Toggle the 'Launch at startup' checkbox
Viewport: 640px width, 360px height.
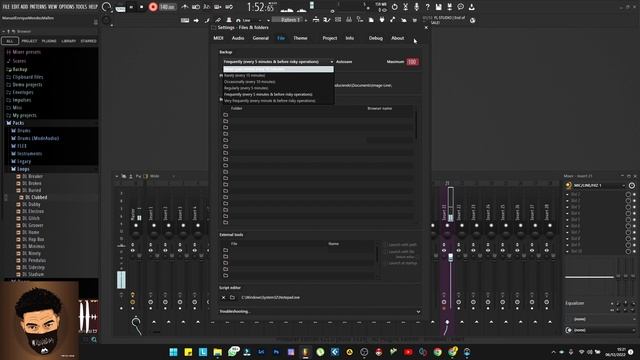point(386,263)
